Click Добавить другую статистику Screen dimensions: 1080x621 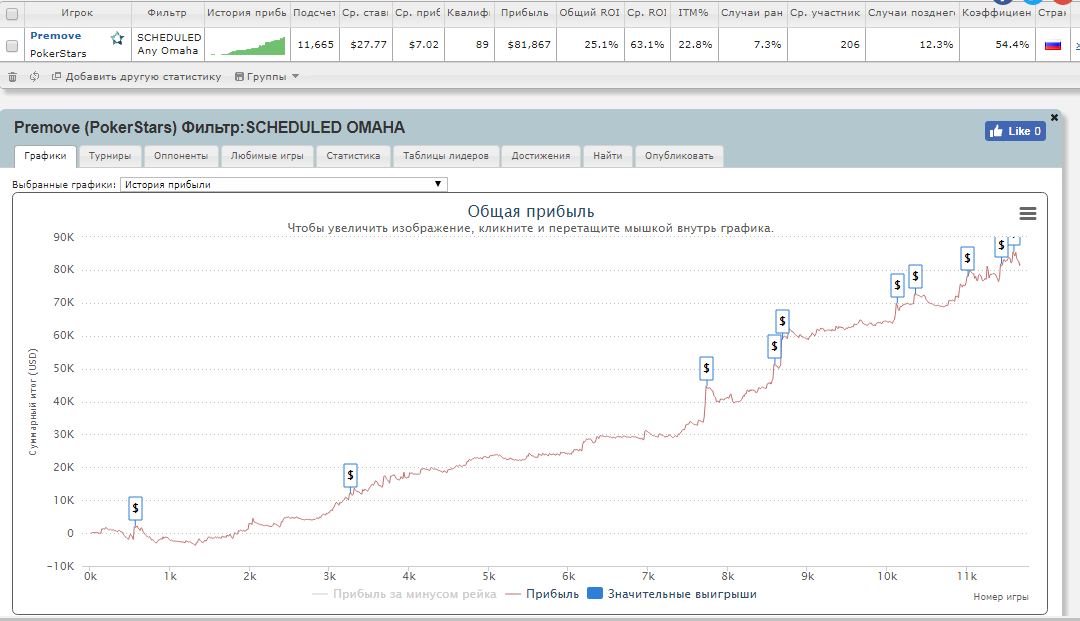[137, 76]
